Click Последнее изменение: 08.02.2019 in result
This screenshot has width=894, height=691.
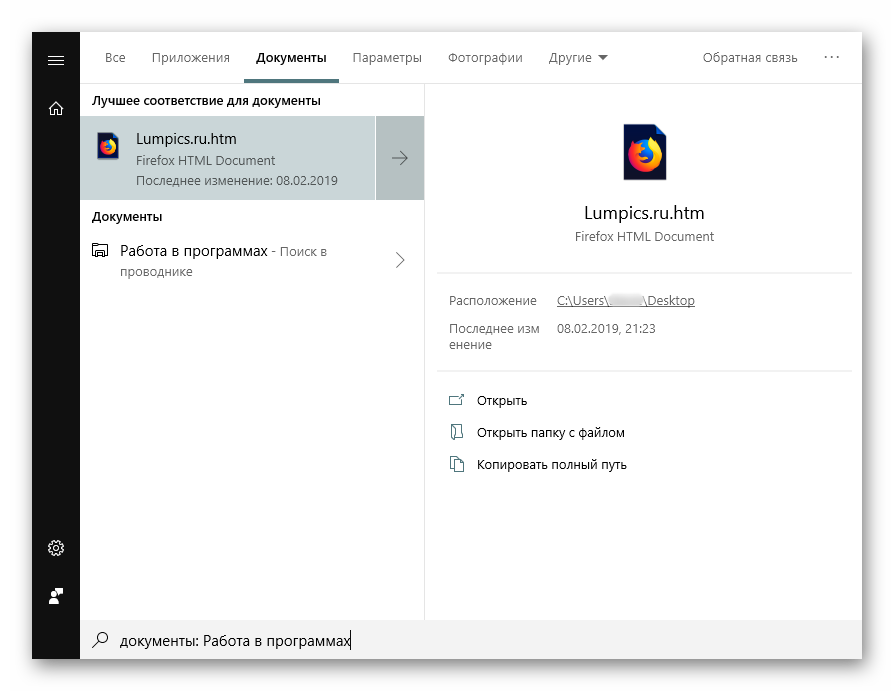(237, 181)
